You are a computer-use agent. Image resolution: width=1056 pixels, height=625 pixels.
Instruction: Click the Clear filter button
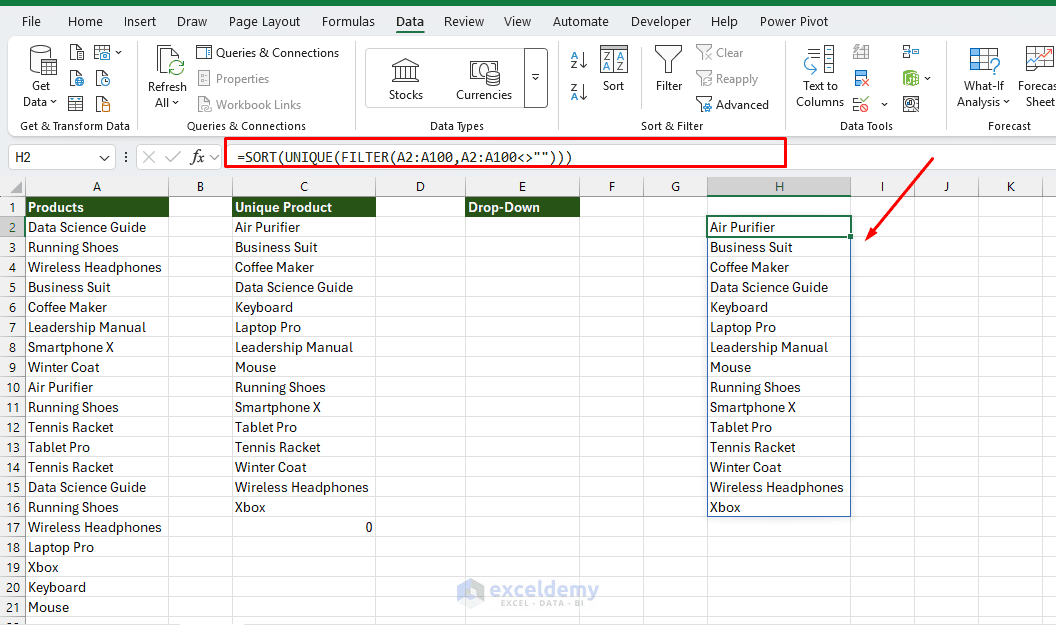[720, 53]
